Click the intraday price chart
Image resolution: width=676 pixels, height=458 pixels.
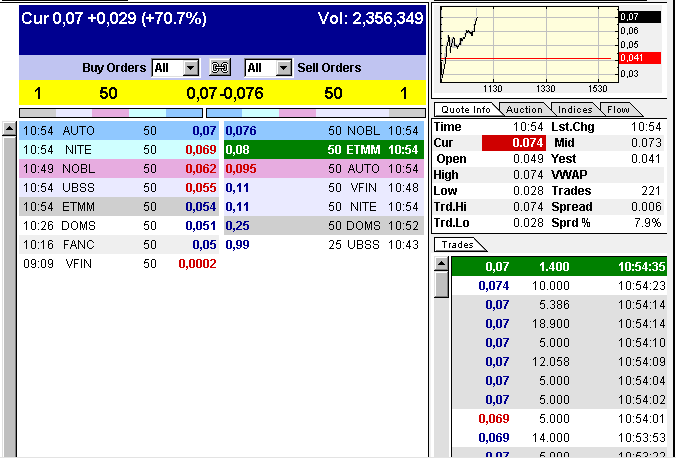point(526,45)
